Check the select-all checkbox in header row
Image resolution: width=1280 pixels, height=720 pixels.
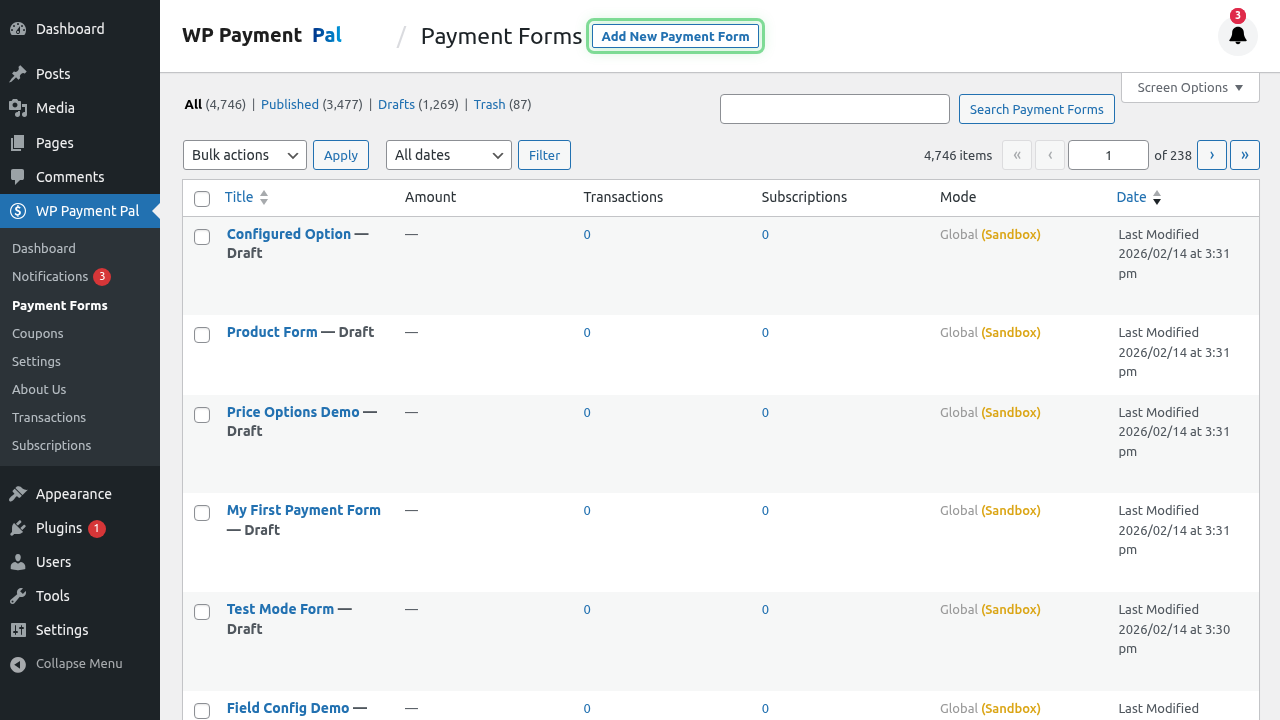202,199
